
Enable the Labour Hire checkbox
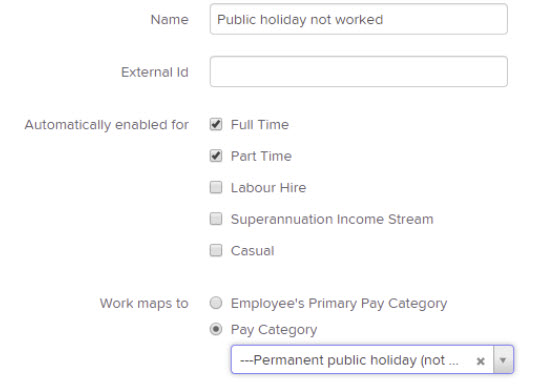[216, 187]
